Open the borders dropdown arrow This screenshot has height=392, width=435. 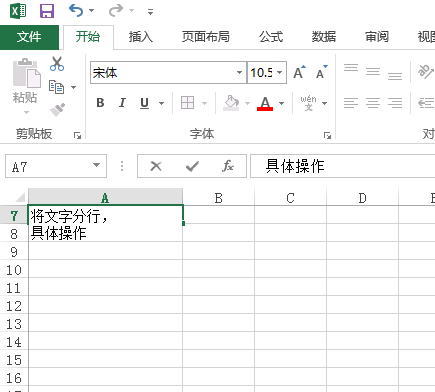tap(205, 103)
